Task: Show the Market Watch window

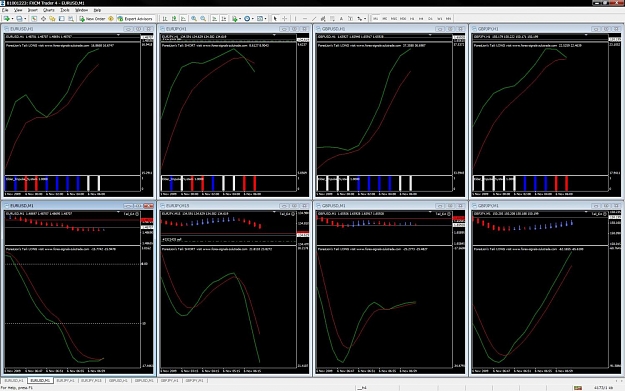Action: [x=34, y=18]
